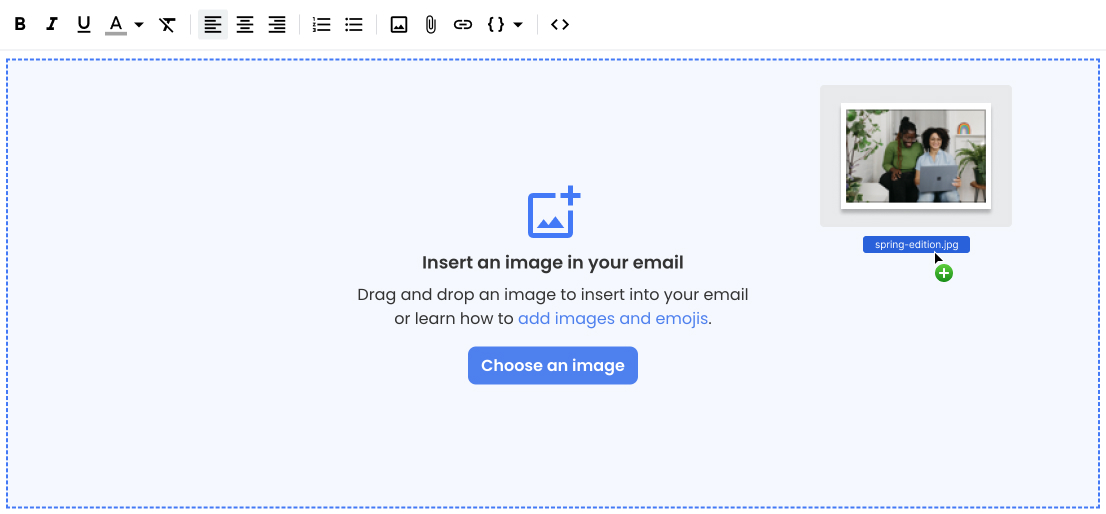Attach a file with paperclip icon

[x=430, y=25]
